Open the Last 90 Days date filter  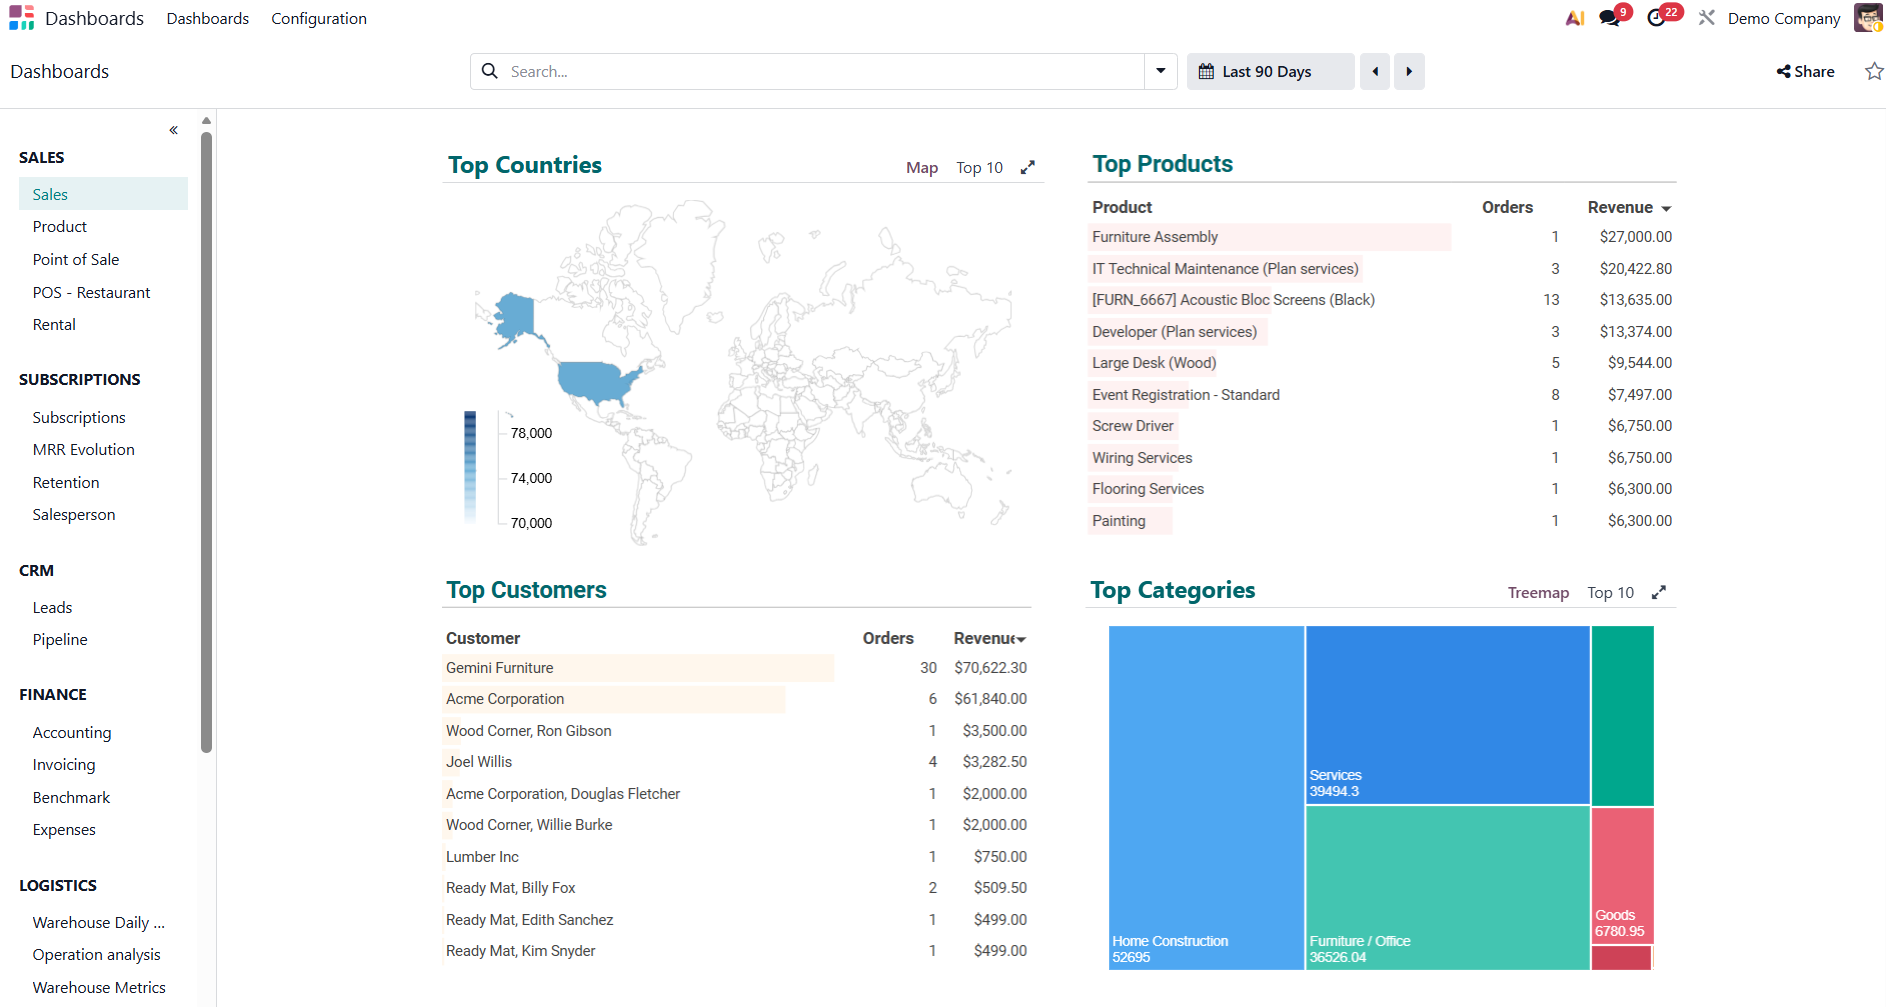pyautogui.click(x=1269, y=71)
